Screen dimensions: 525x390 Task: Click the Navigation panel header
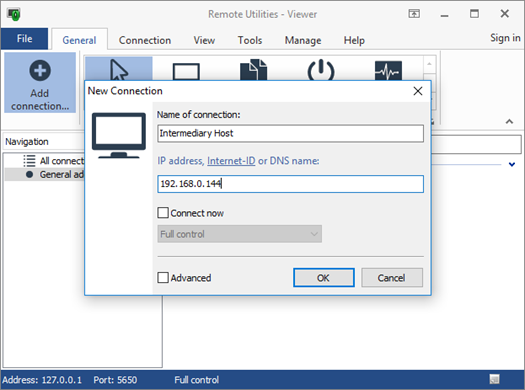44,142
